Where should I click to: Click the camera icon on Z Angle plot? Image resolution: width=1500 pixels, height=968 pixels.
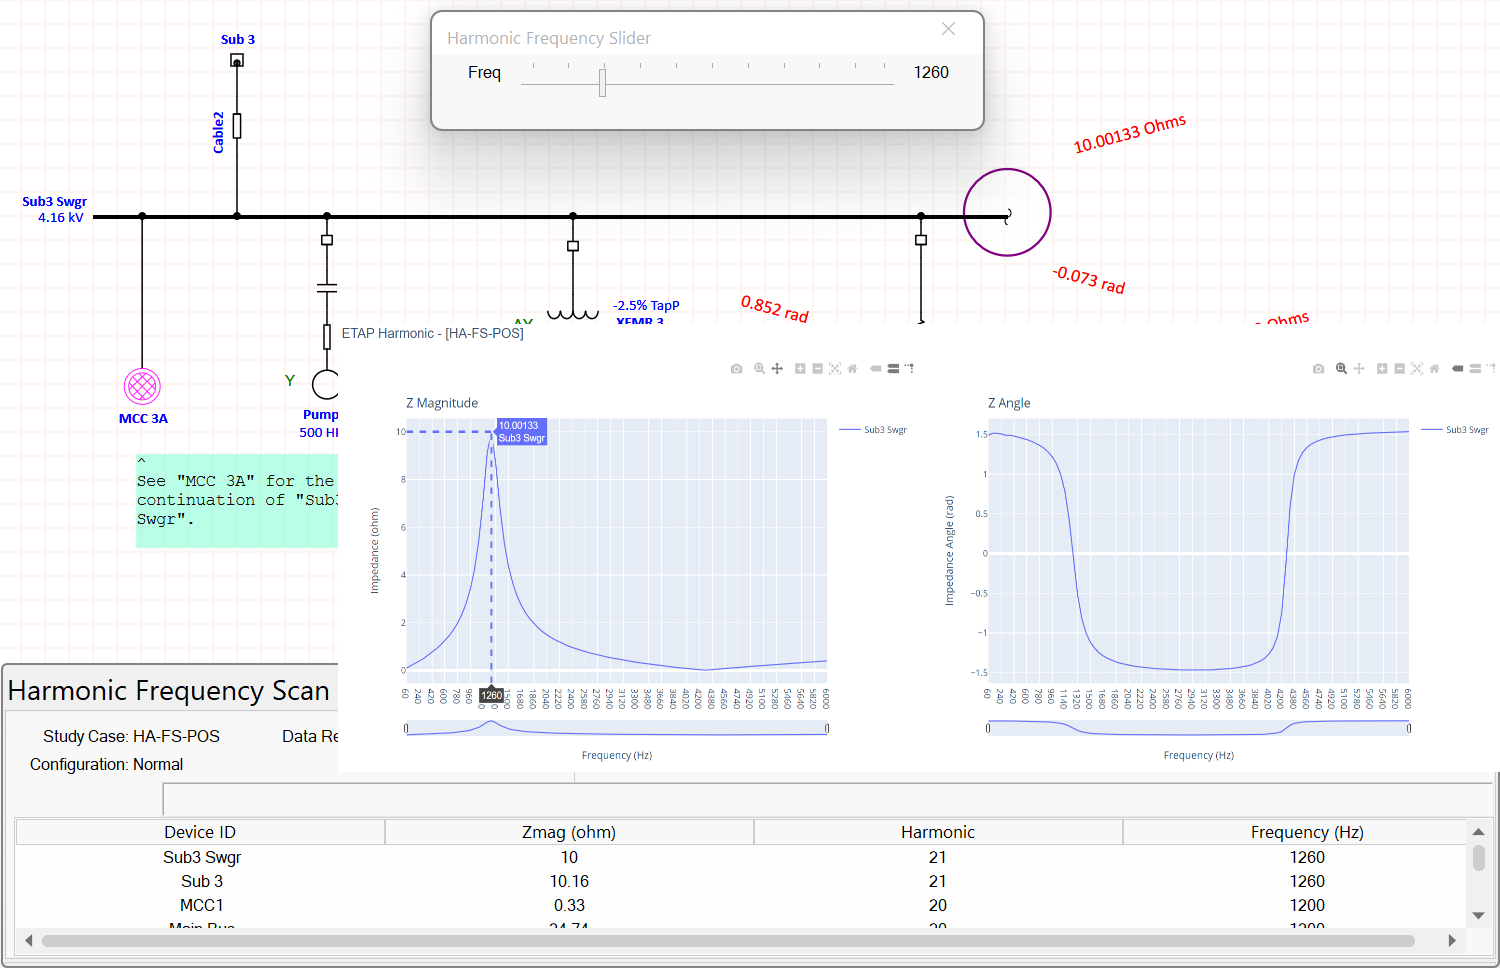[1318, 369]
